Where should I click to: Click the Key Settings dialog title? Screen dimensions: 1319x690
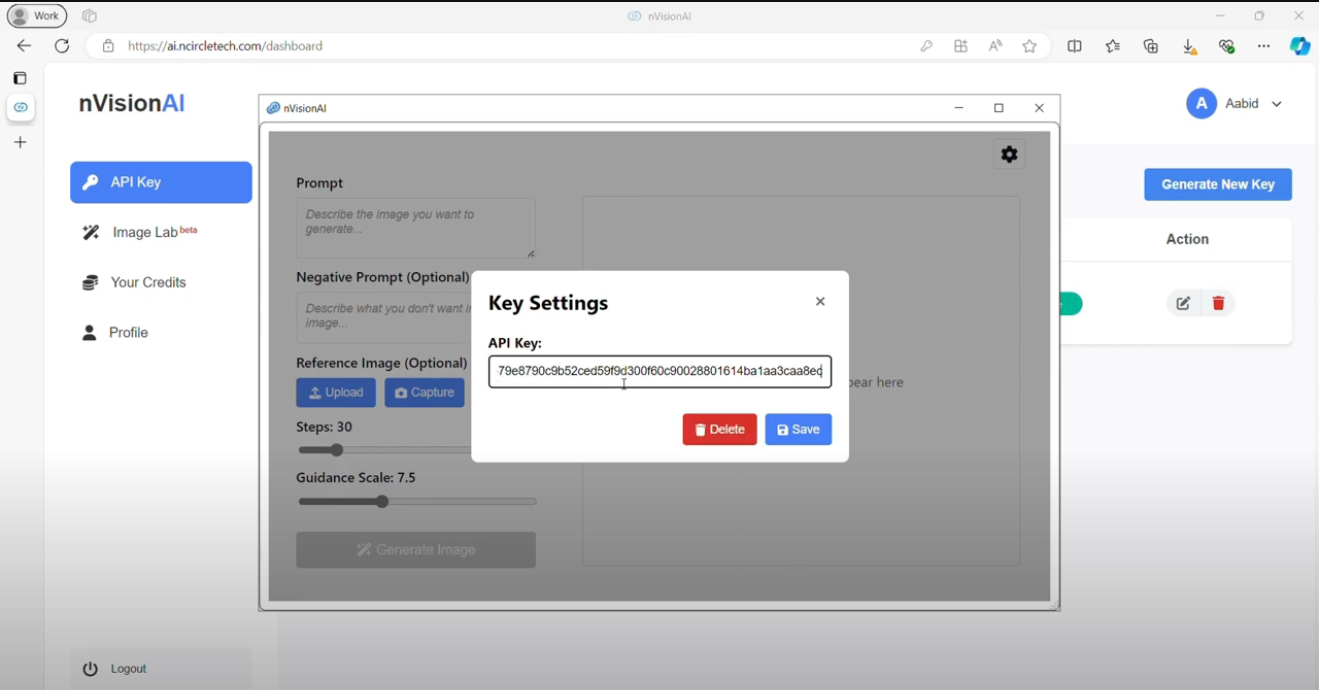coord(548,303)
